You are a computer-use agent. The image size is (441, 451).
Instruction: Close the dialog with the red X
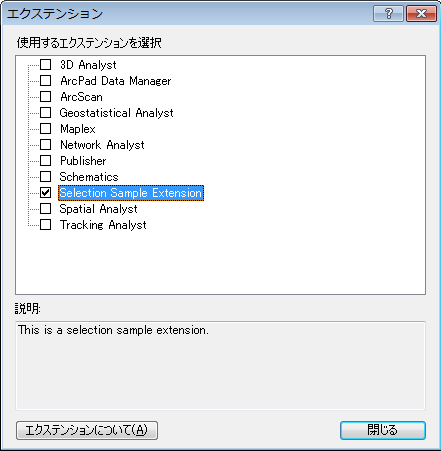pyautogui.click(x=421, y=14)
